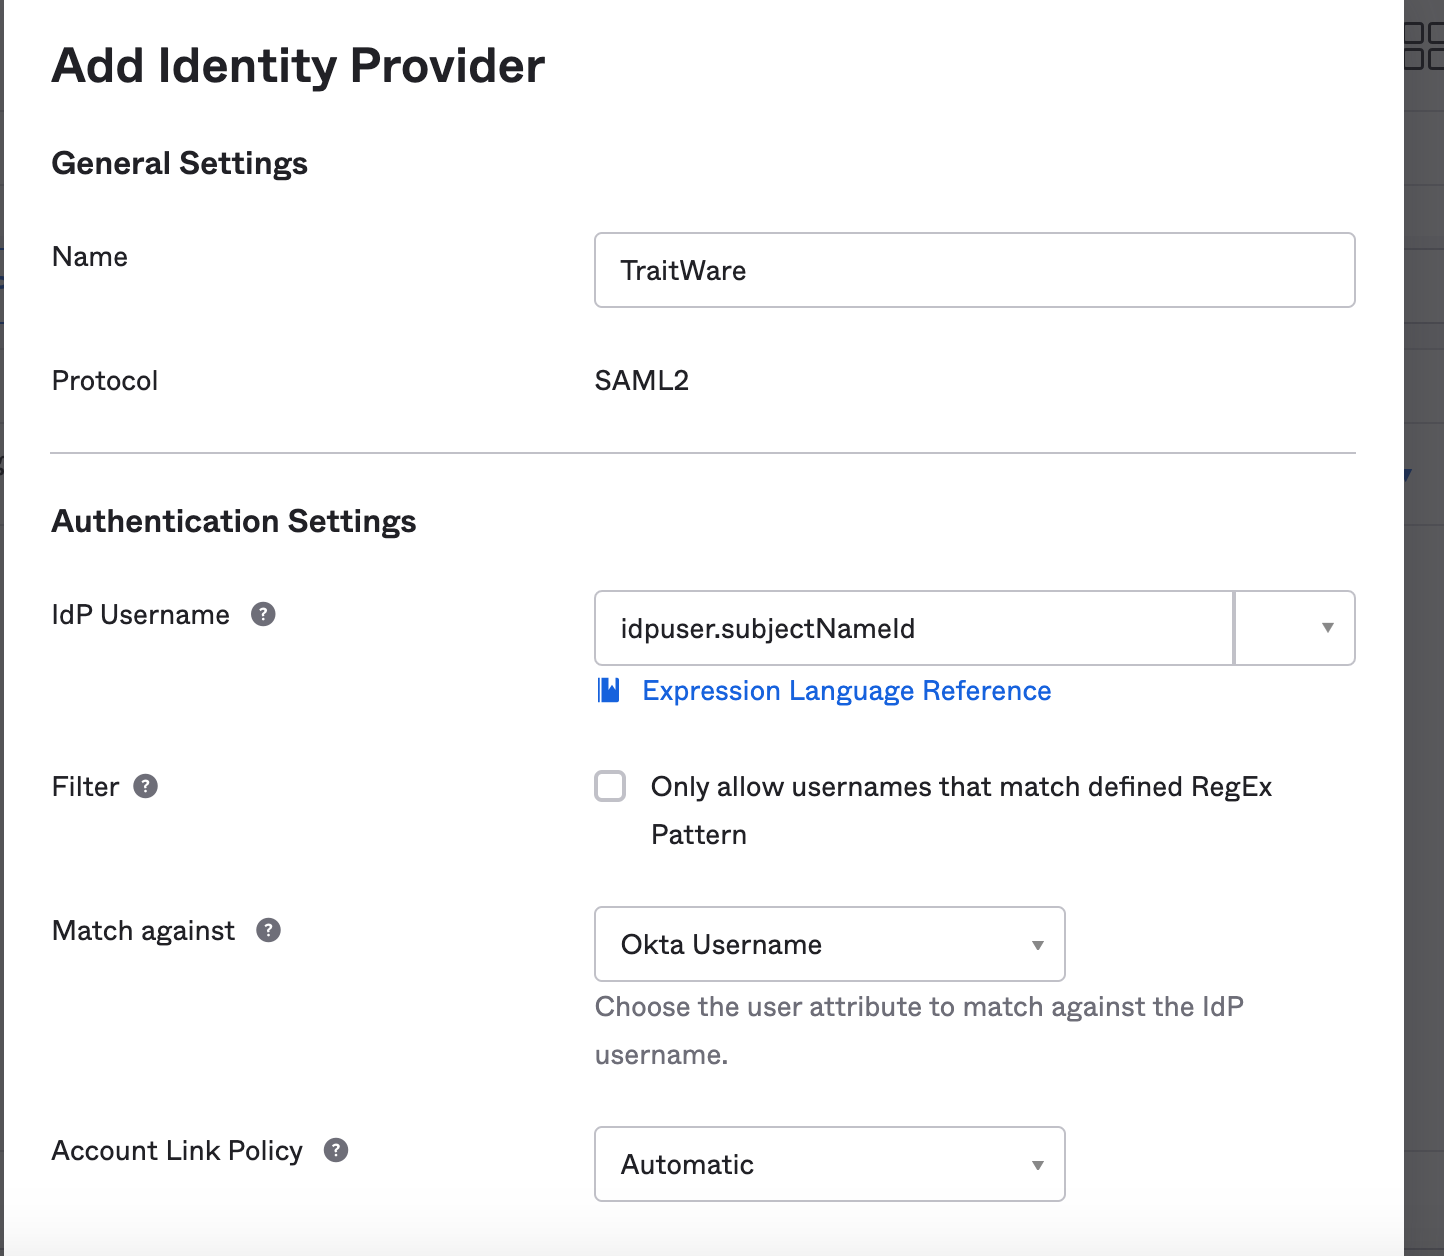Viewport: 1444px width, 1256px height.
Task: Click the idpuser.subjectNameId expression field
Action: pyautogui.click(x=914, y=628)
